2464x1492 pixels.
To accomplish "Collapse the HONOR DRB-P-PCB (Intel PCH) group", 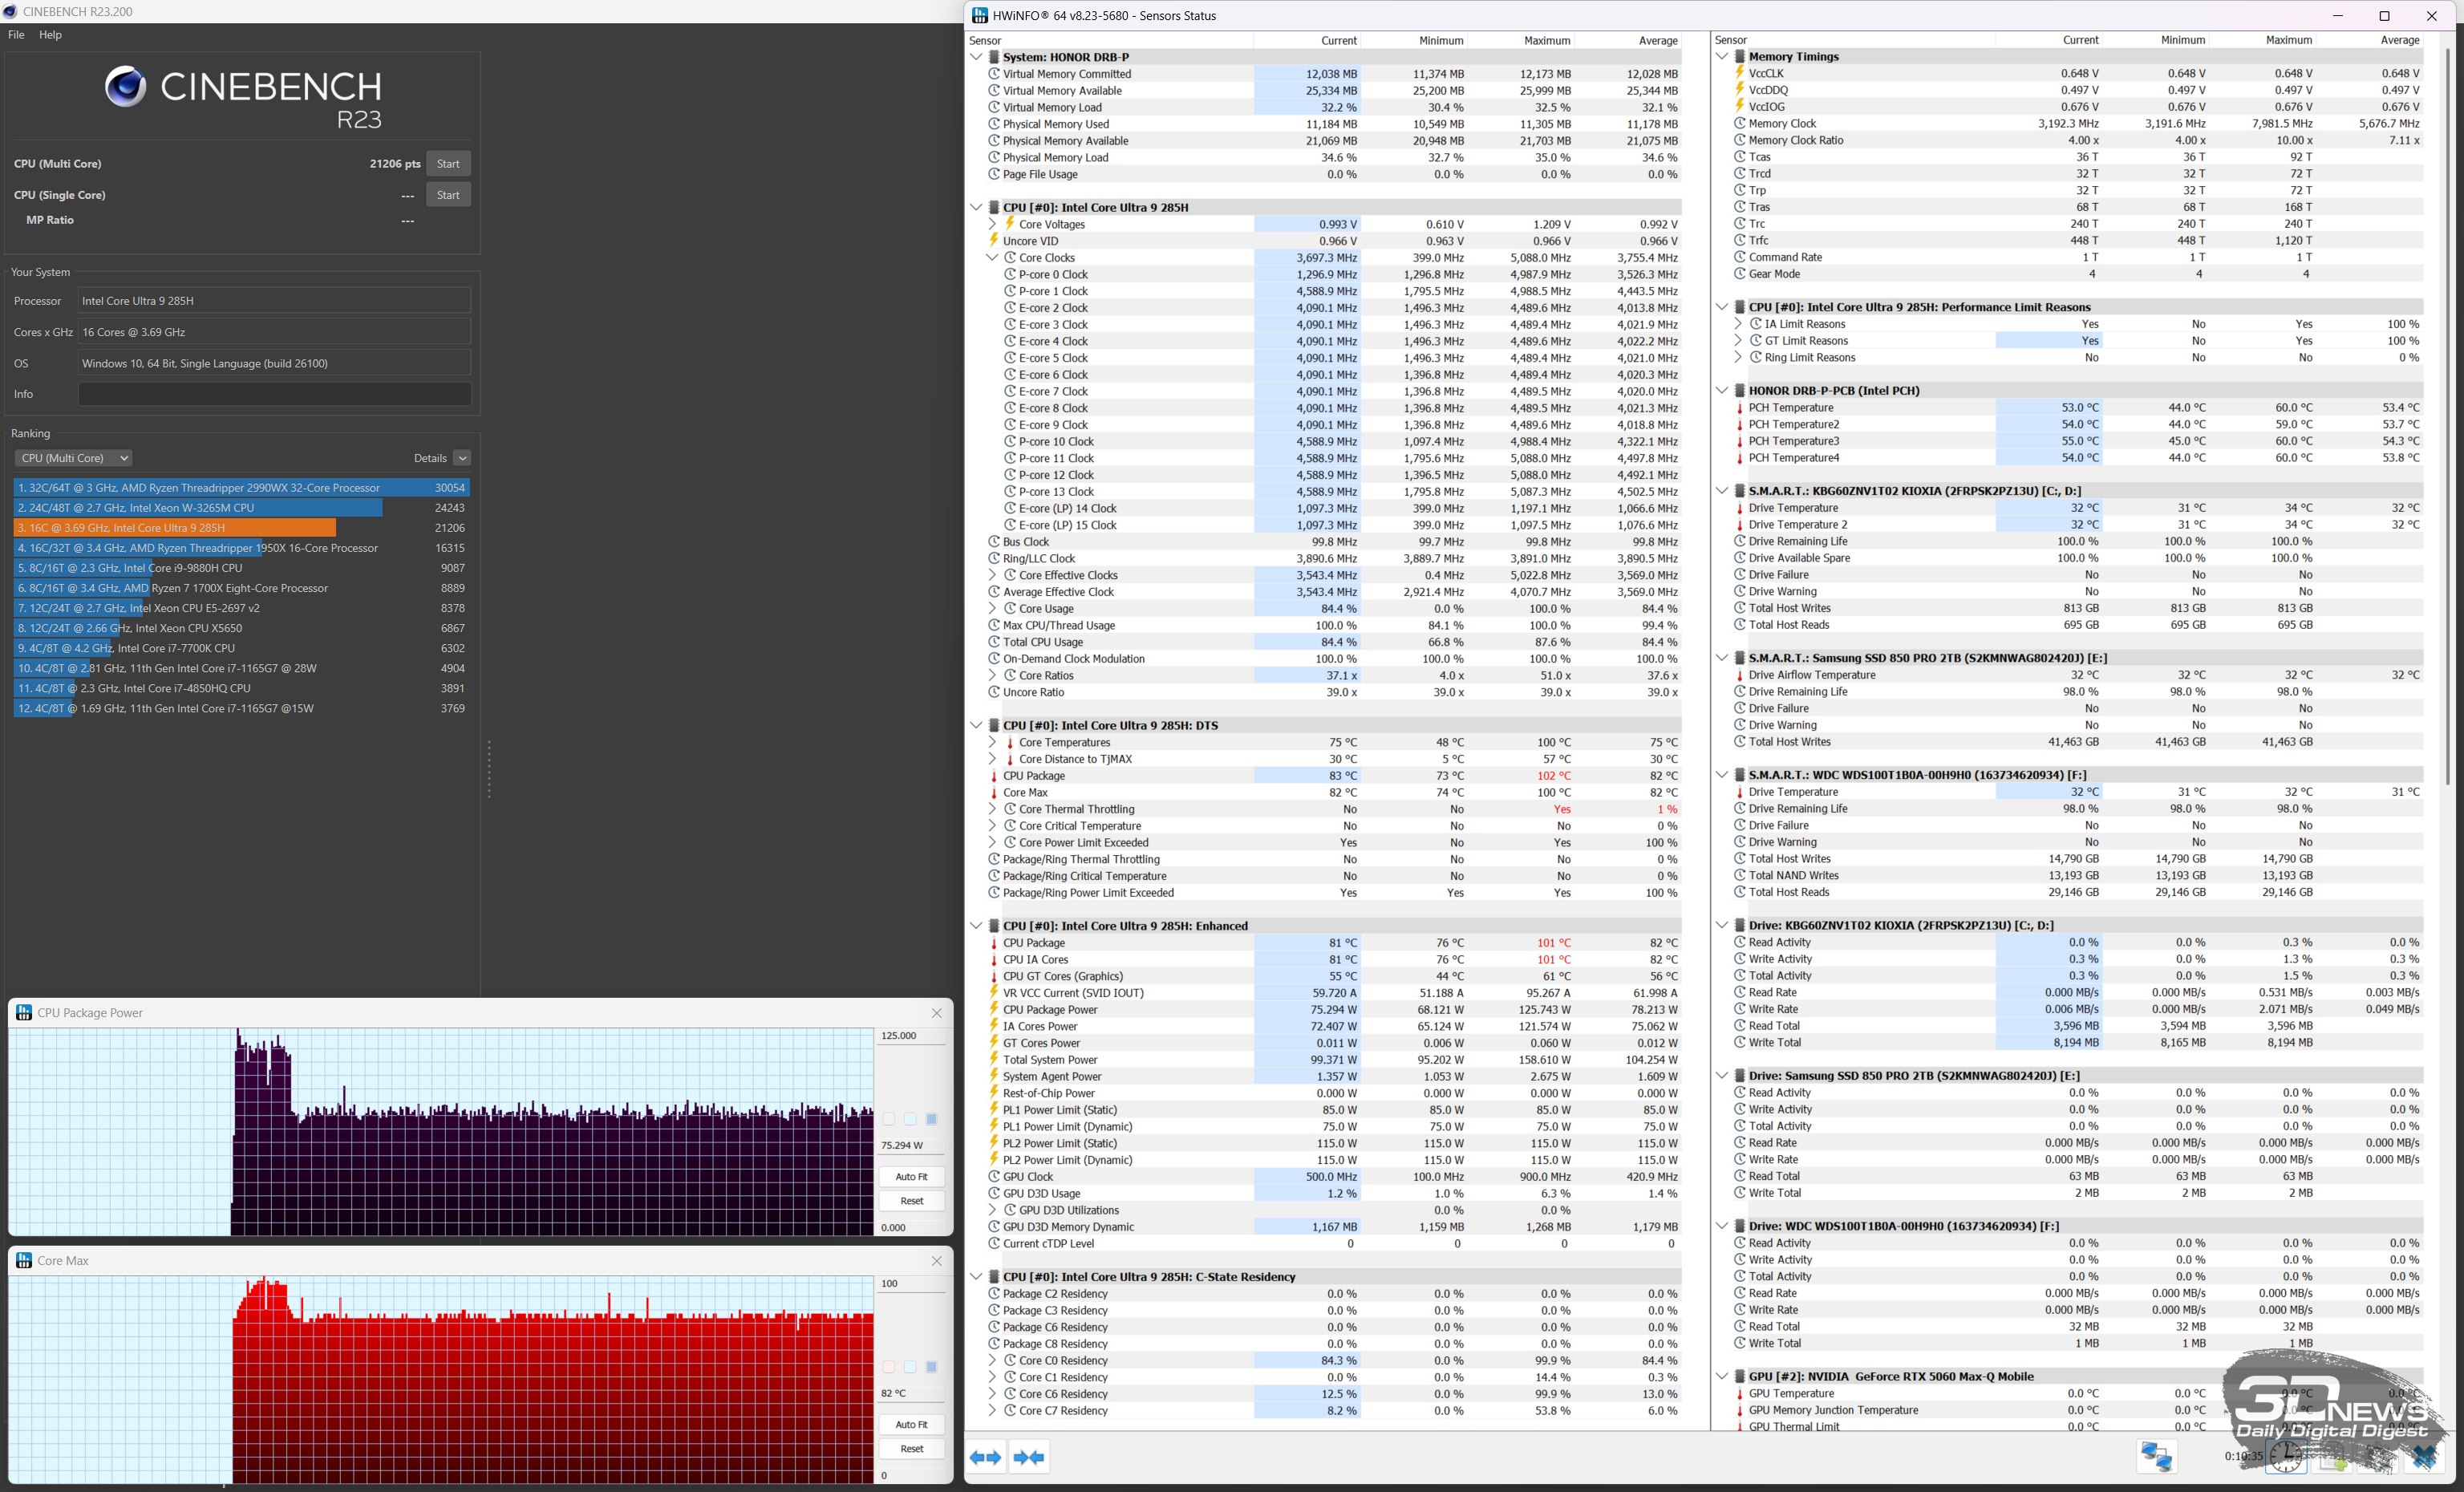I will pyautogui.click(x=1722, y=391).
